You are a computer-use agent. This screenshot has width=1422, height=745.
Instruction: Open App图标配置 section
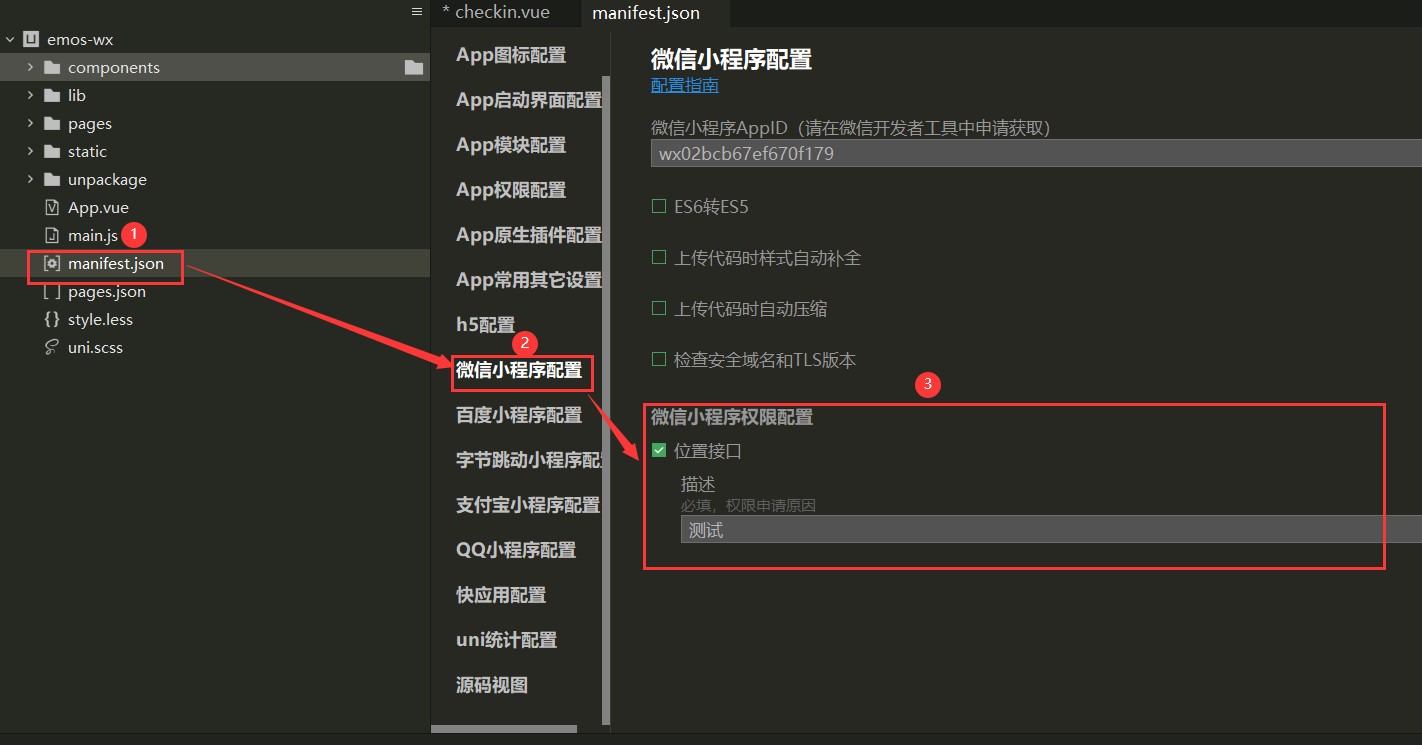[511, 55]
